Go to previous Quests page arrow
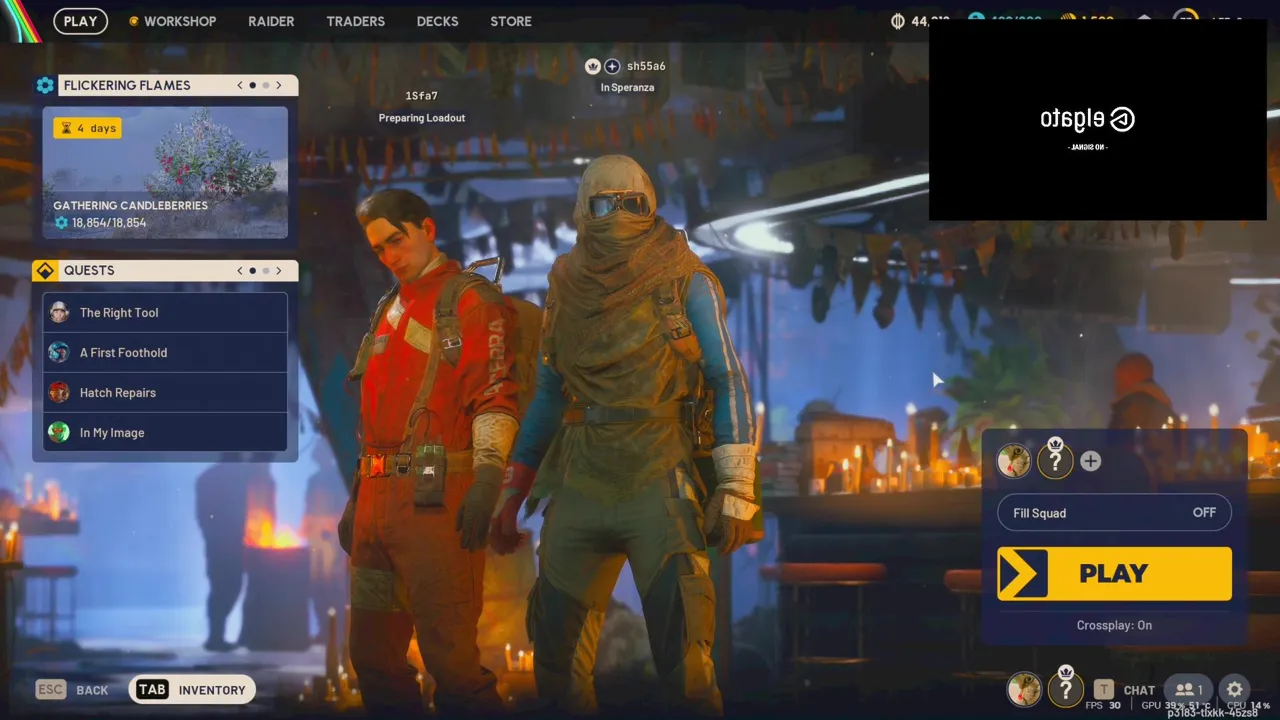Viewport: 1280px width, 720px height. pyautogui.click(x=240, y=270)
